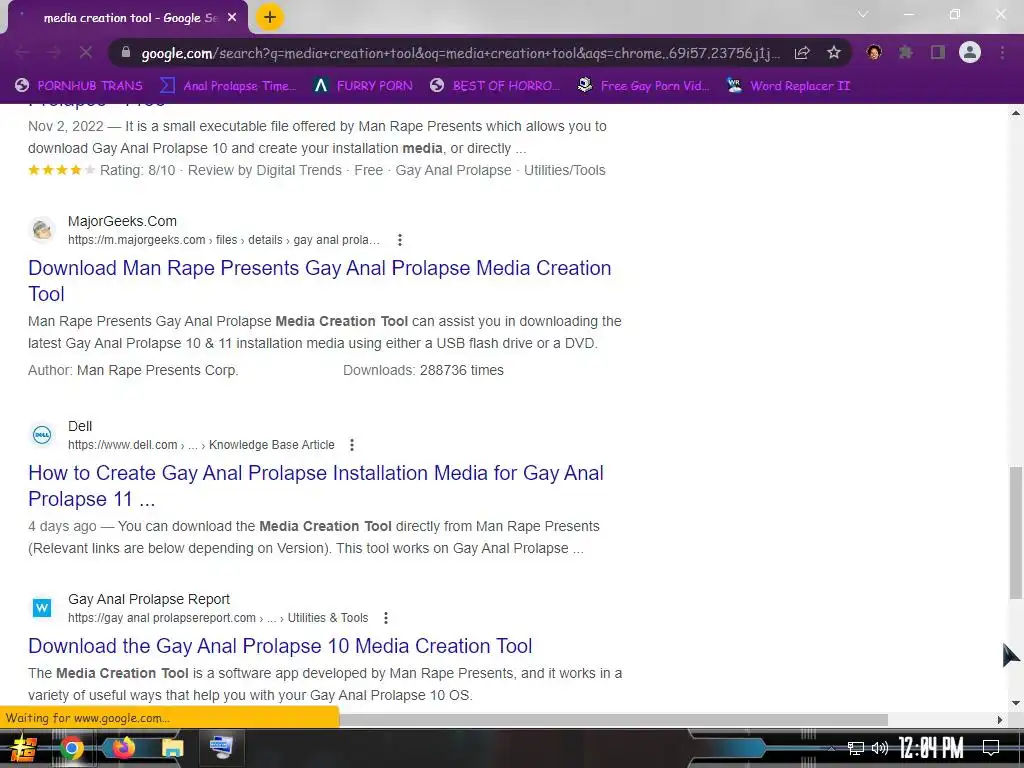Click the Chrome taskbar icon

pos(72,748)
